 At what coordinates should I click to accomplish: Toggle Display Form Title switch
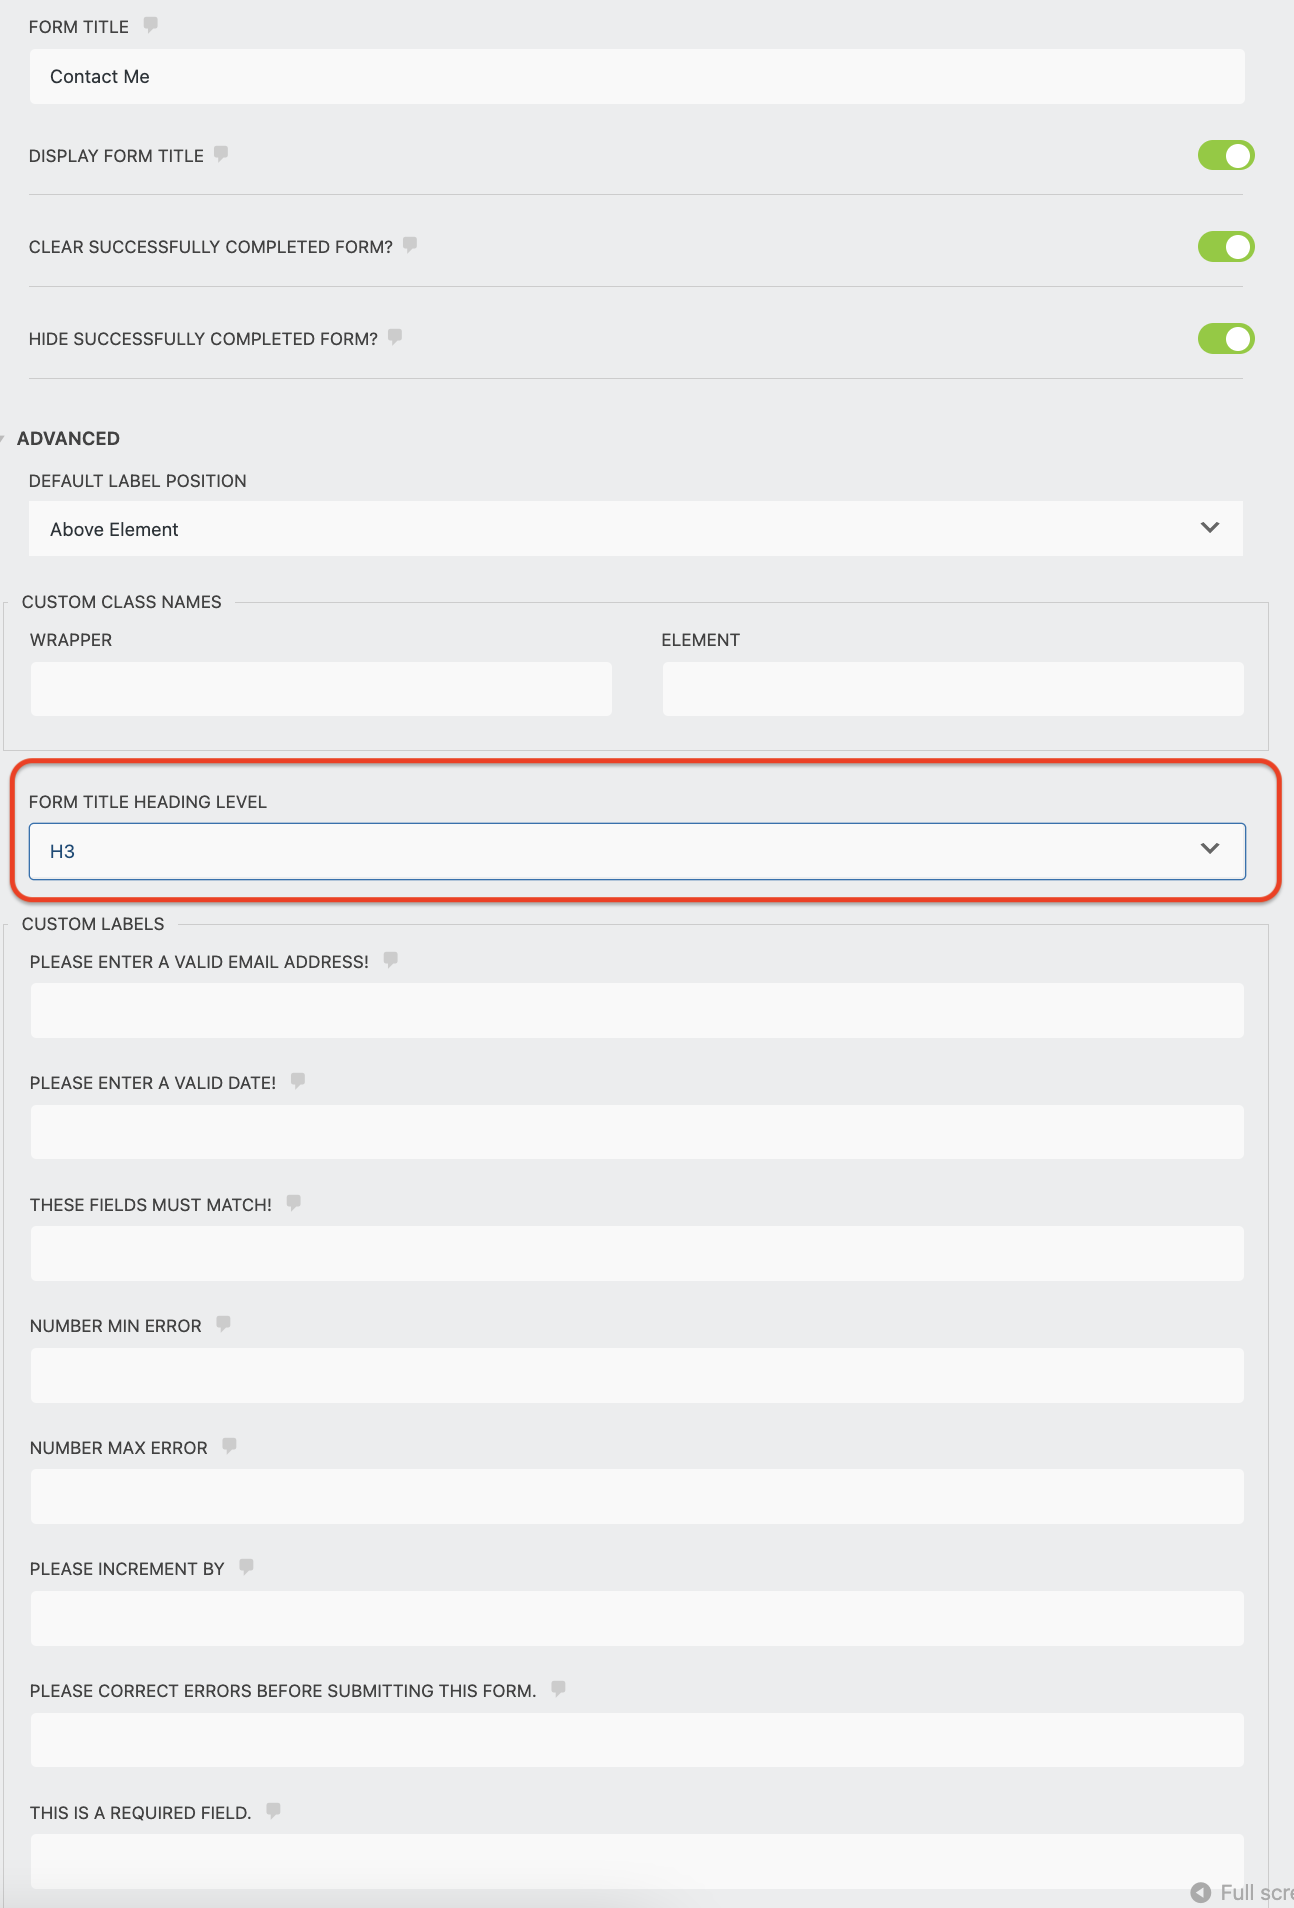click(1226, 156)
